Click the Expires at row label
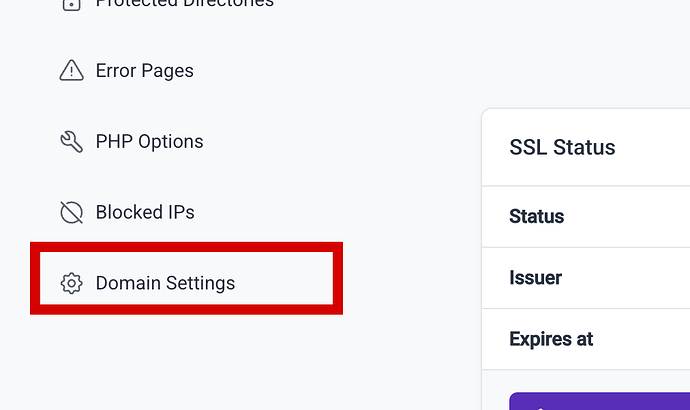690x410 pixels. [x=551, y=339]
